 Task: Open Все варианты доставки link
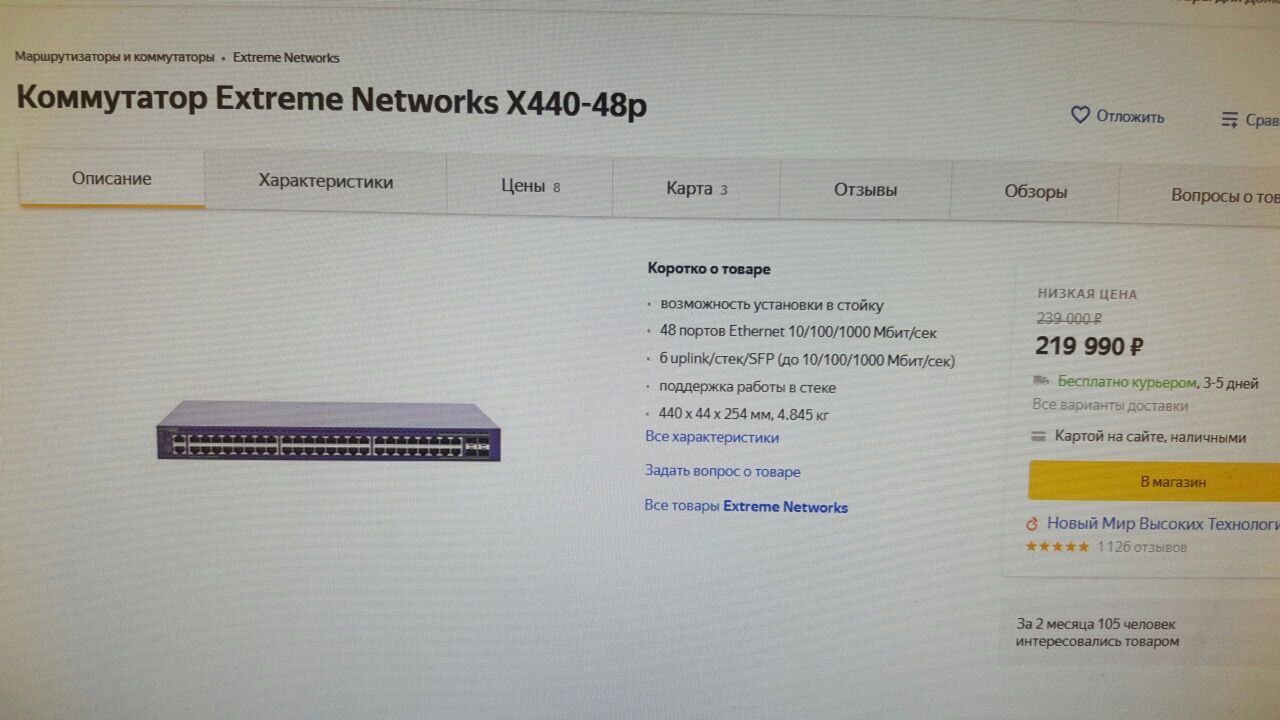pyautogui.click(x=1110, y=406)
